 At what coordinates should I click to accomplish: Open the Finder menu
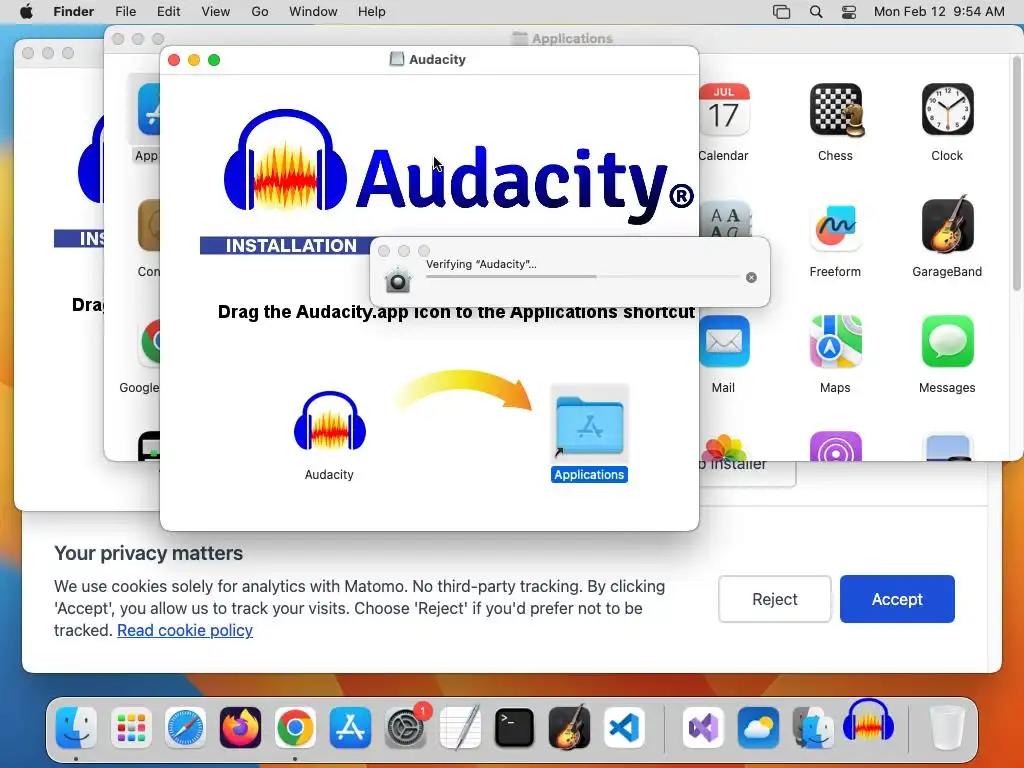point(73,12)
